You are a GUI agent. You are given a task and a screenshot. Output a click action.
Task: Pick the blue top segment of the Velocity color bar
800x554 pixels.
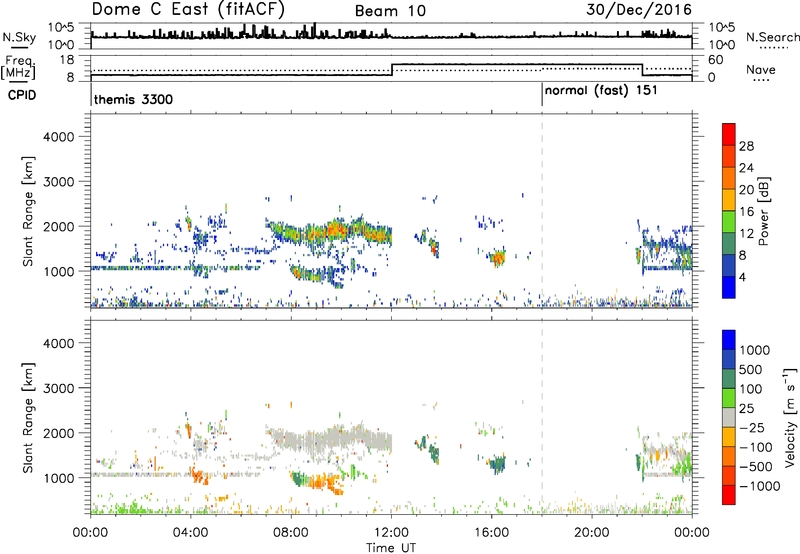point(729,340)
